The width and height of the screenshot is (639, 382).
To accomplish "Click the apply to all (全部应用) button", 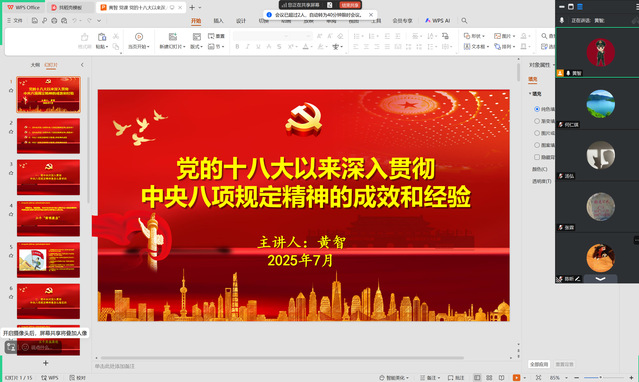I will point(539,364).
